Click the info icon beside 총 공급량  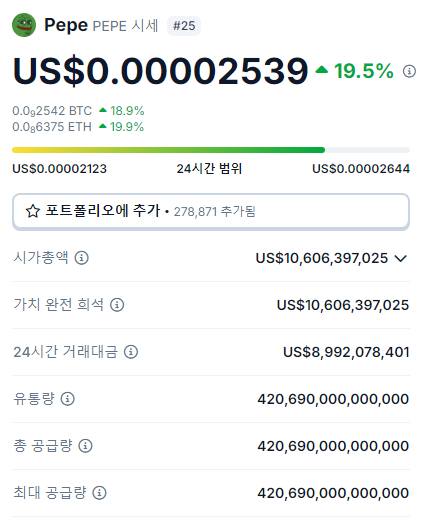[x=85, y=446]
